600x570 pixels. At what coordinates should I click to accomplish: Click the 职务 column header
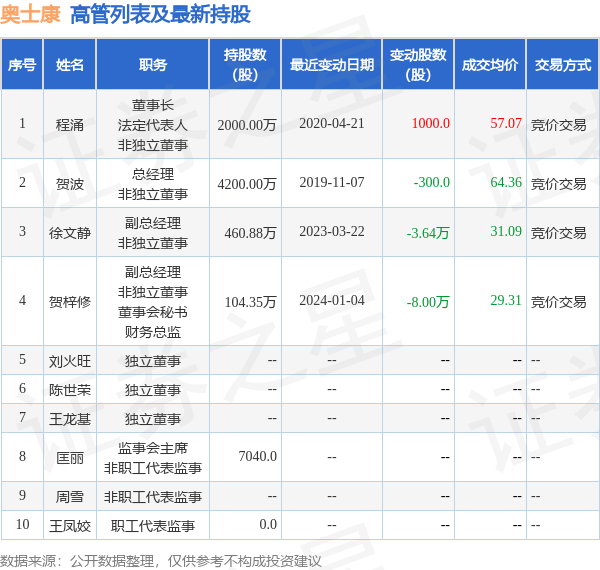153,64
